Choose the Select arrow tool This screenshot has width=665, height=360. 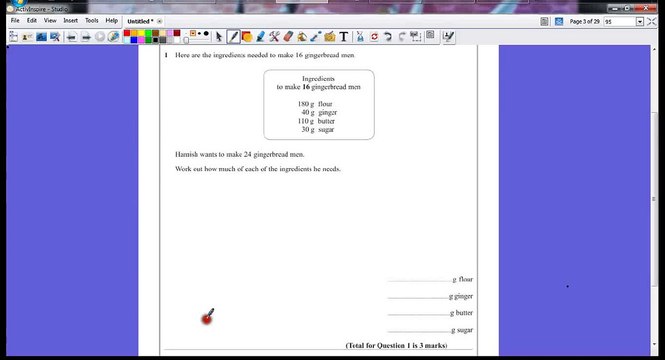tap(219, 37)
